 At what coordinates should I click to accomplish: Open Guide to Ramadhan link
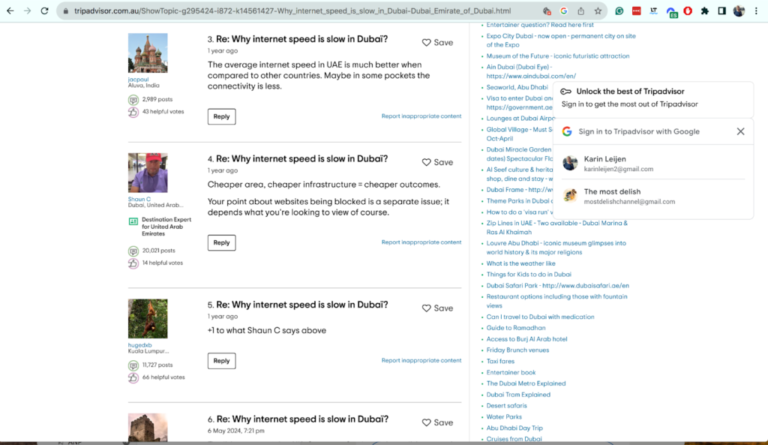pyautogui.click(x=516, y=328)
